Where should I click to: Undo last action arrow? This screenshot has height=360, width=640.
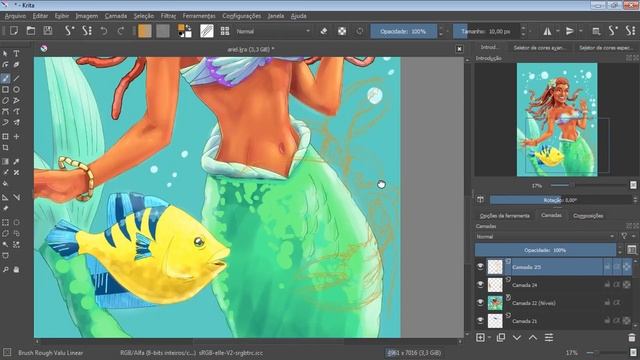(104, 31)
